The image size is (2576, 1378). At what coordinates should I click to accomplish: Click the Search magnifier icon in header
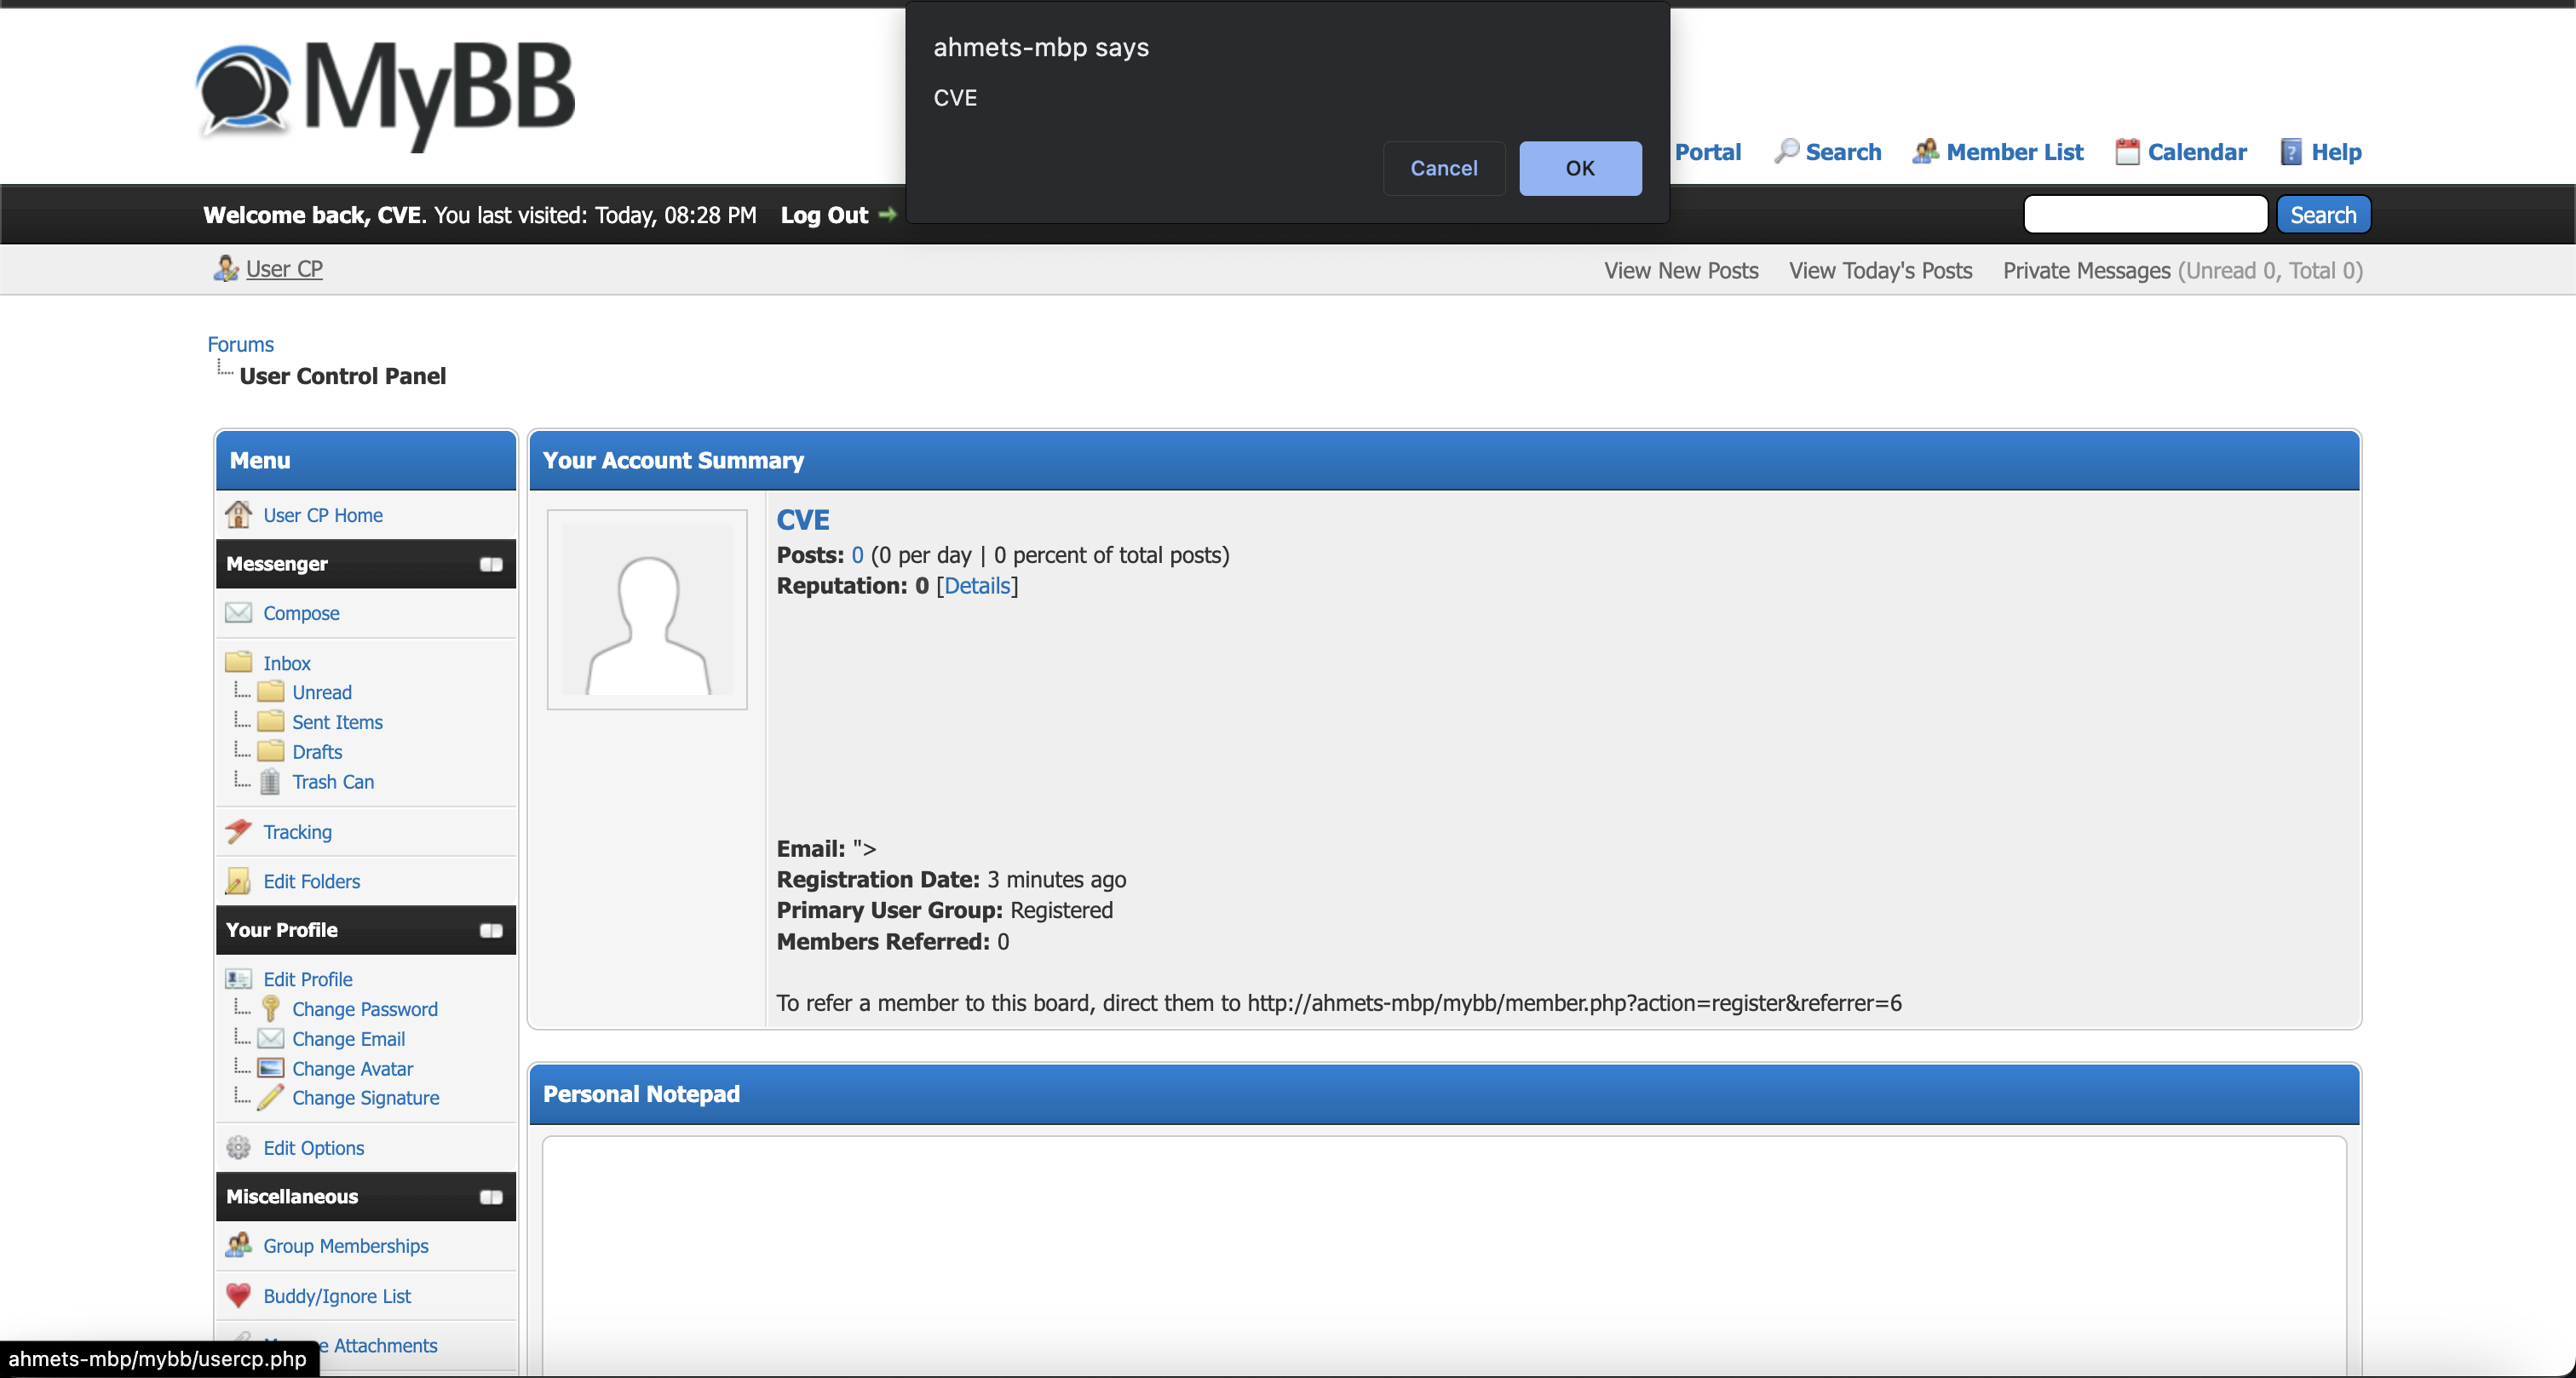click(x=1786, y=151)
